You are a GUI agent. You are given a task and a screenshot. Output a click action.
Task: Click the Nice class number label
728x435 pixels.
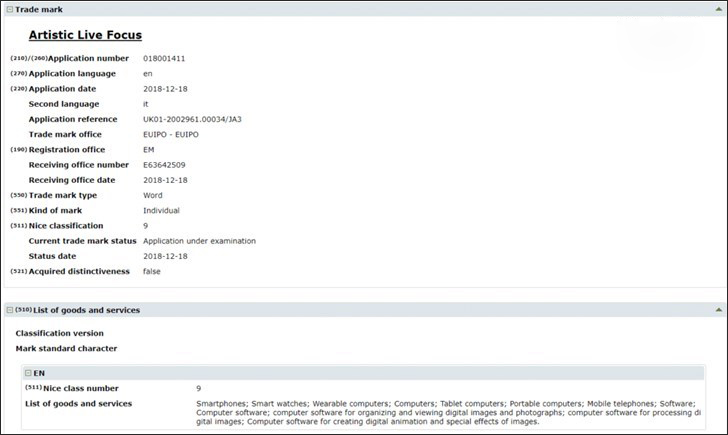point(81,389)
